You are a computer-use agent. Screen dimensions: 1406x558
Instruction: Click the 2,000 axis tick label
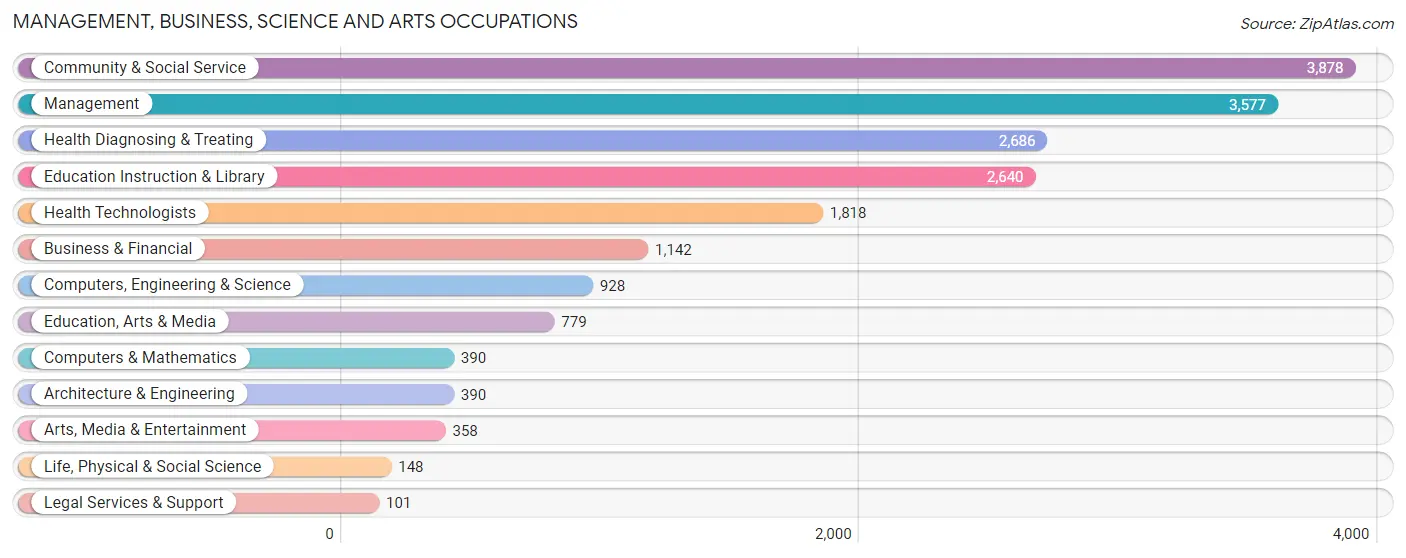click(833, 534)
